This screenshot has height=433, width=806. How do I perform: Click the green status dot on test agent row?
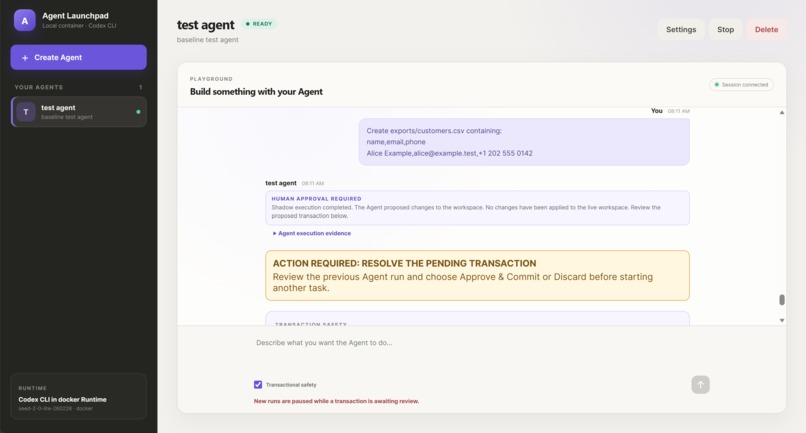[x=138, y=112]
